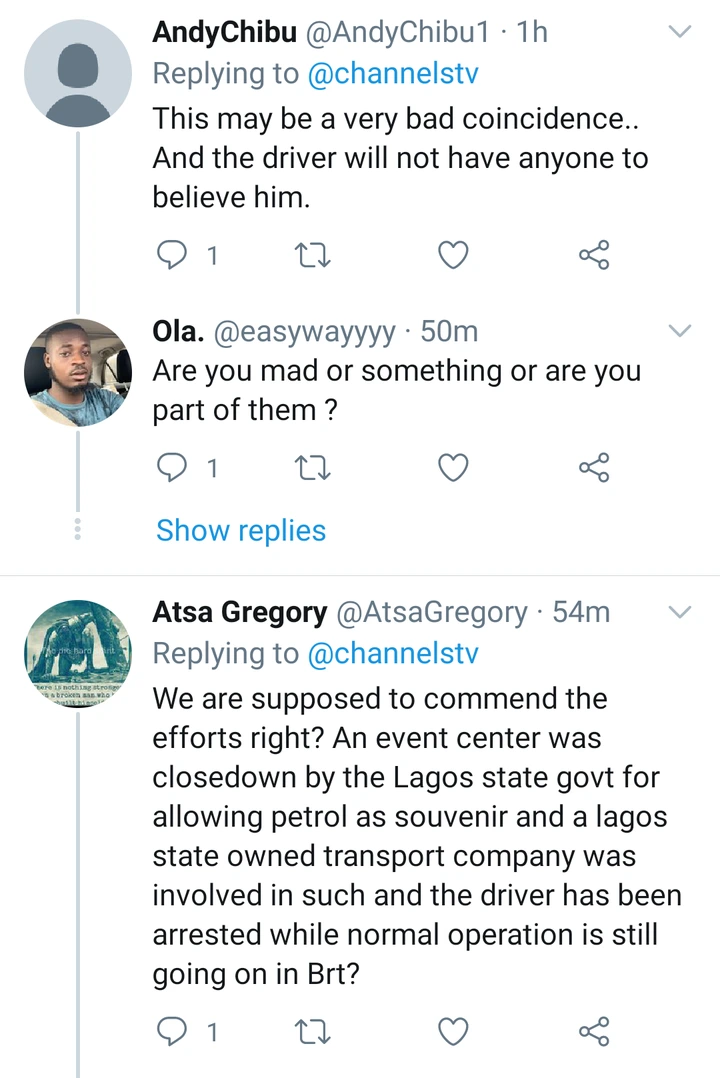
Task: View Ola's profile photo
Action: (x=78, y=373)
